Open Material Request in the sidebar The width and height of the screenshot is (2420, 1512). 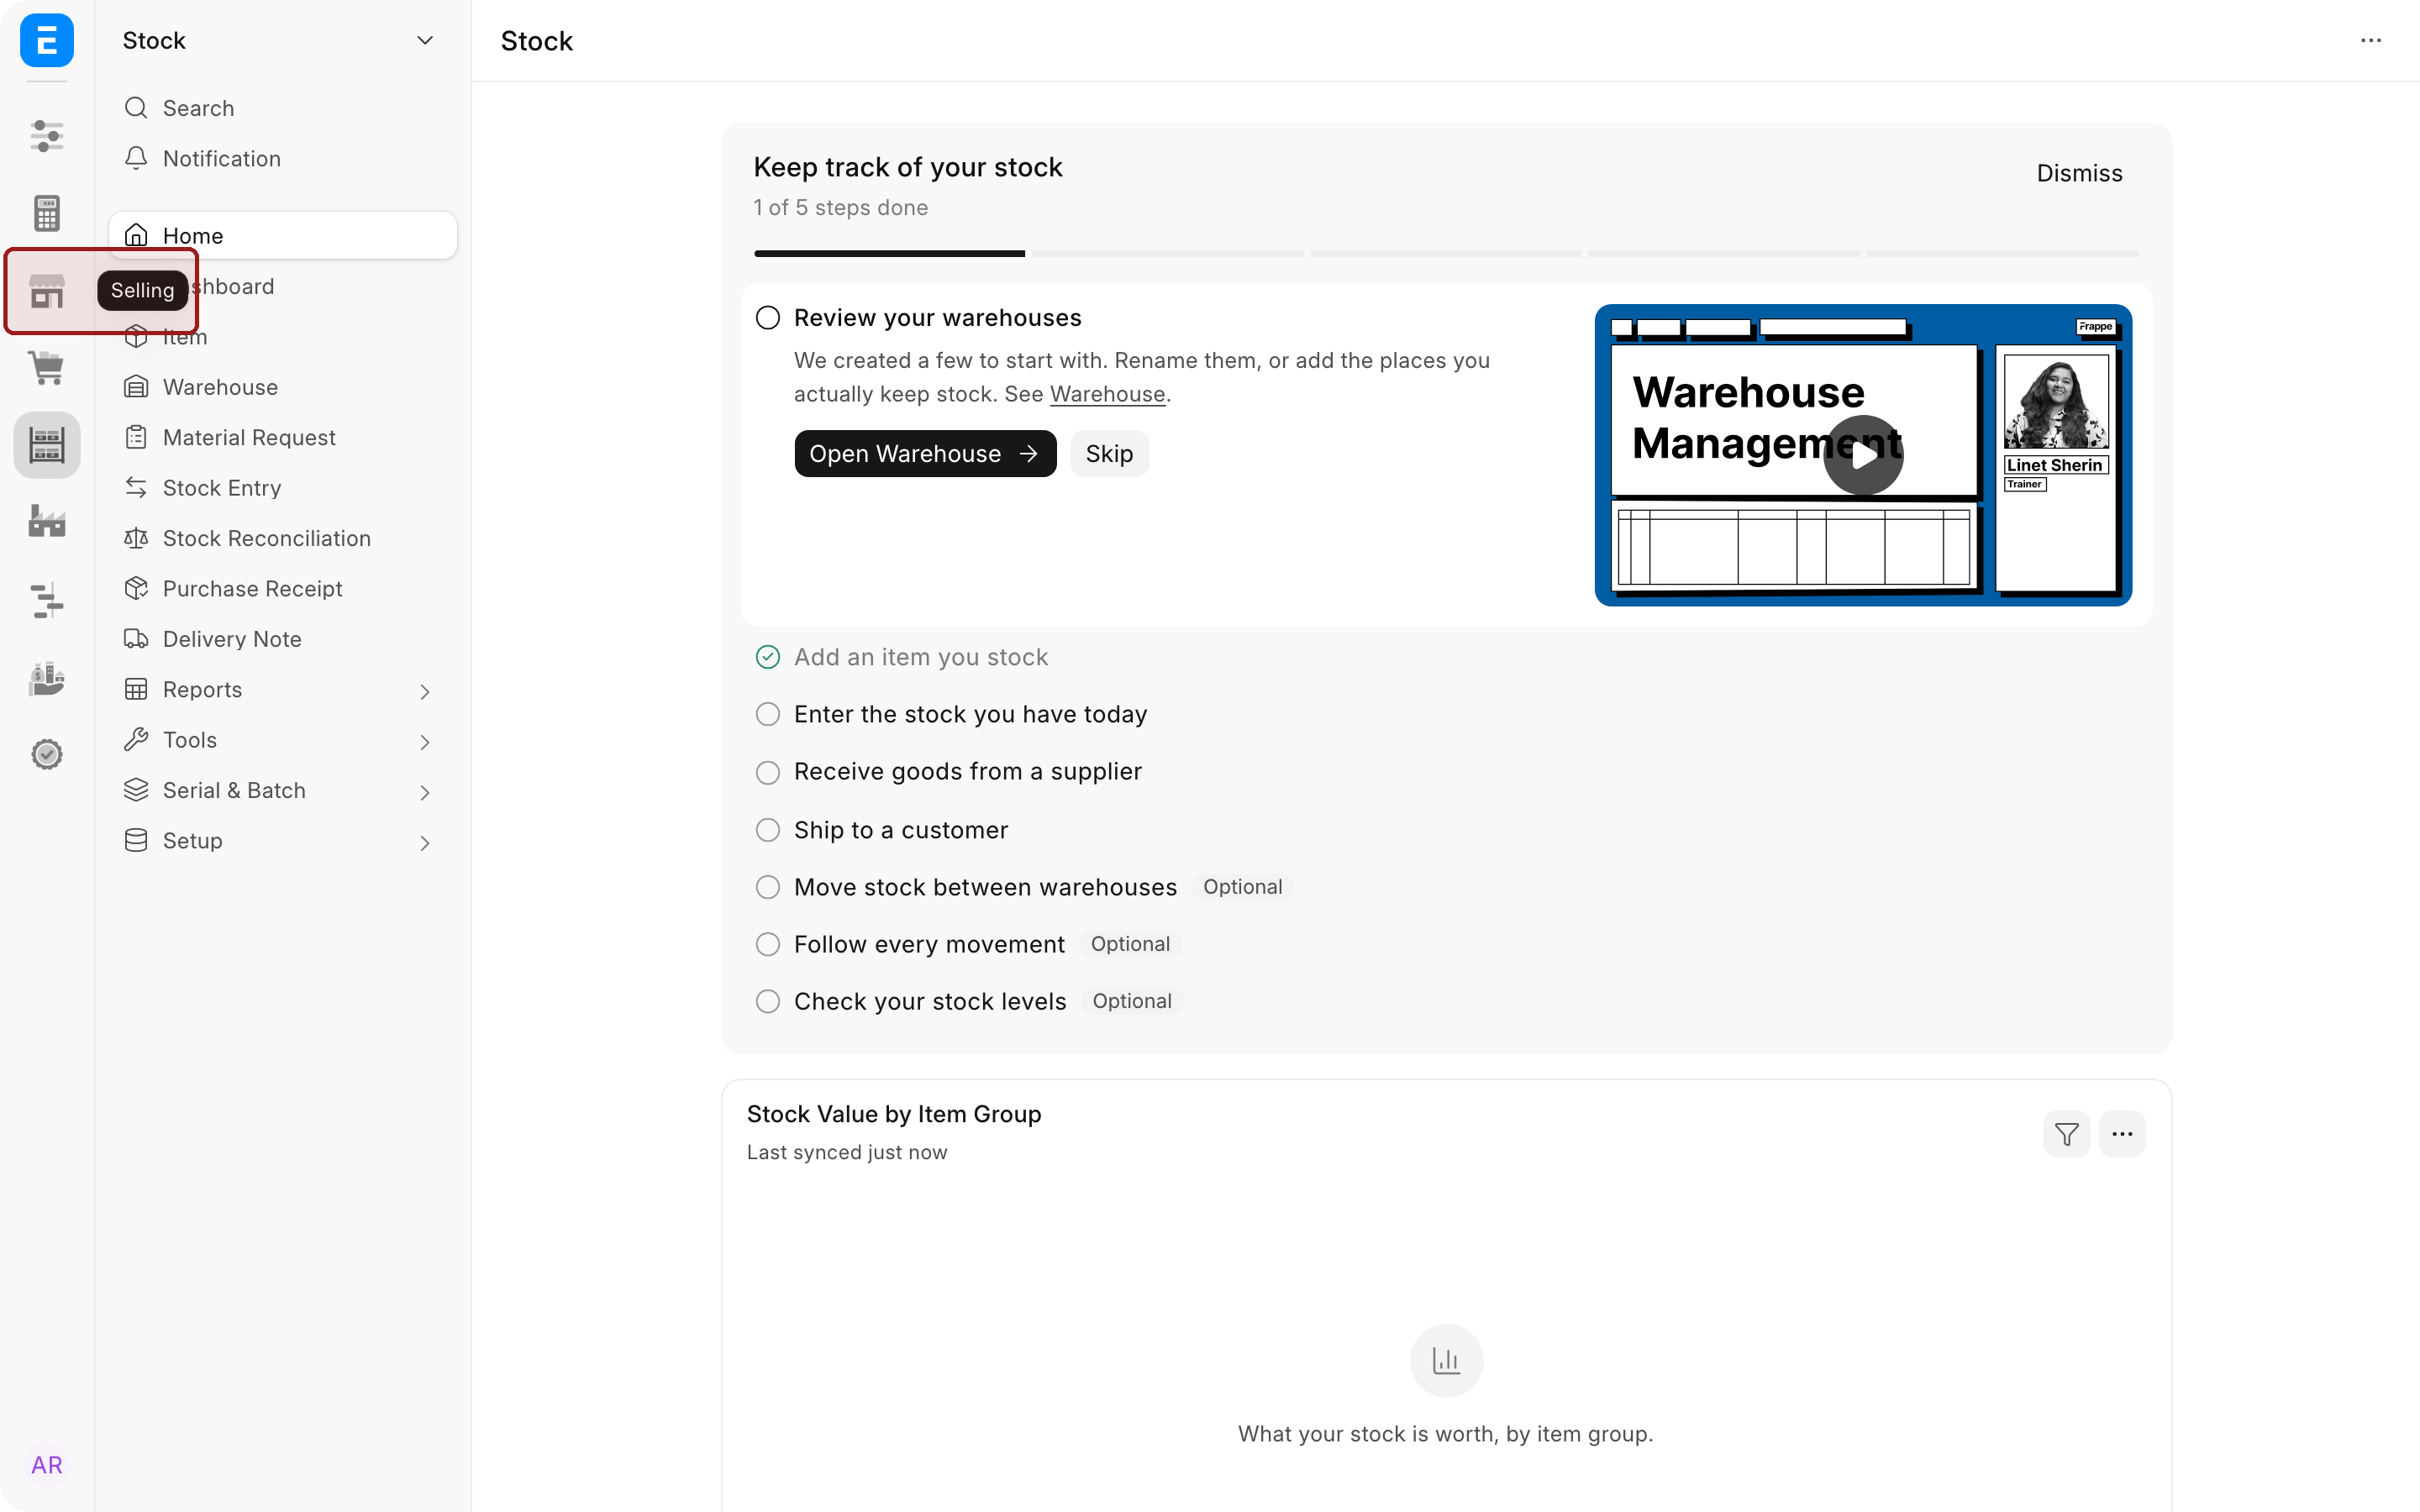[283, 437]
